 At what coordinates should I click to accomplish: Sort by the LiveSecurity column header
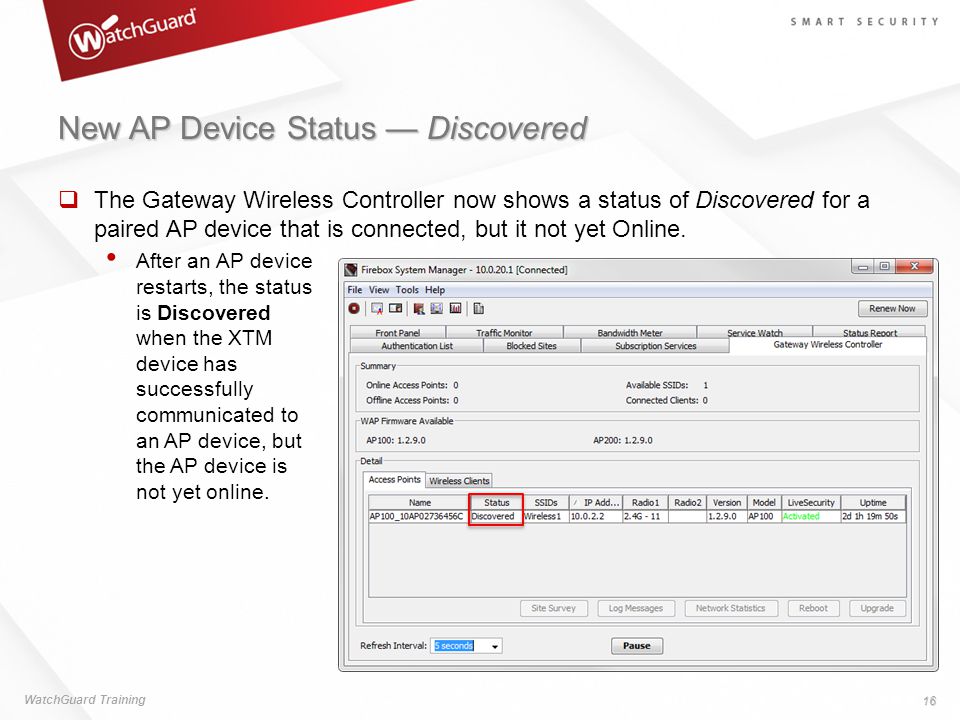811,503
